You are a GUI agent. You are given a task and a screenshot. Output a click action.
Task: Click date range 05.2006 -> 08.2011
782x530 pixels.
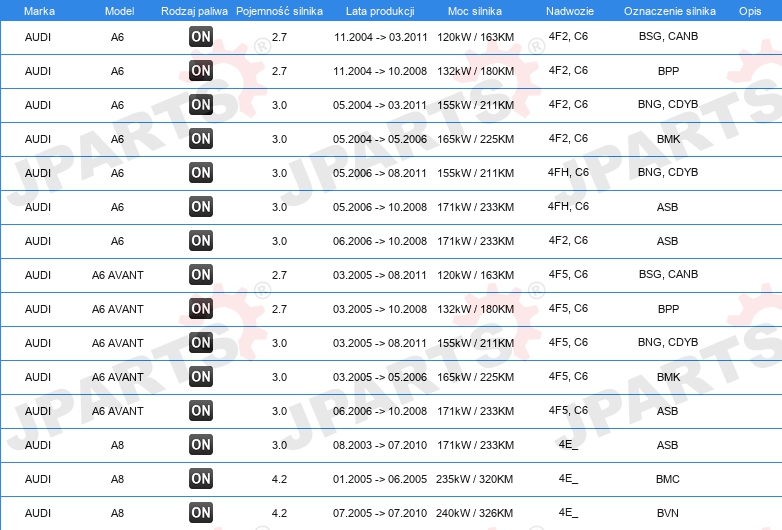pos(380,173)
